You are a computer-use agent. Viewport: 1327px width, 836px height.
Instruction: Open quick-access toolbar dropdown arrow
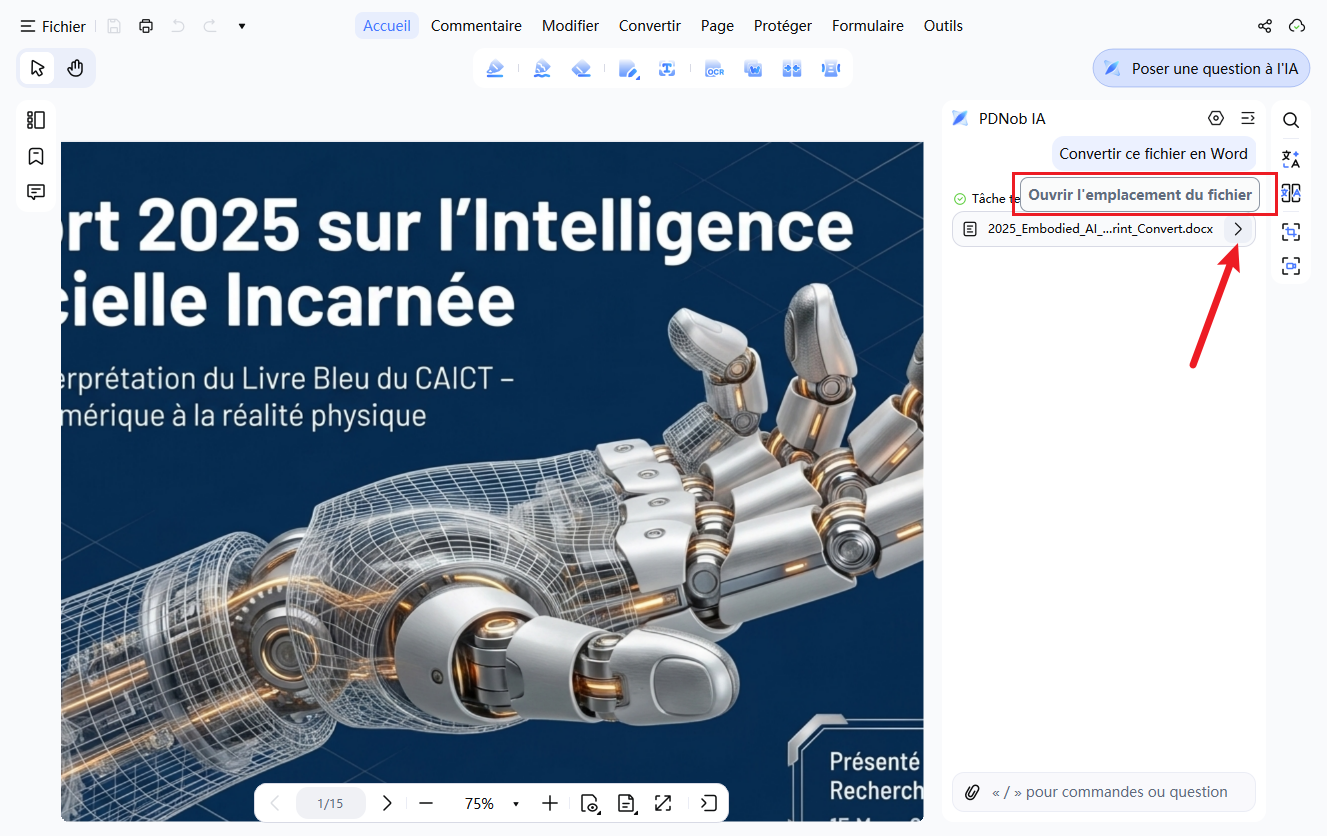click(242, 26)
